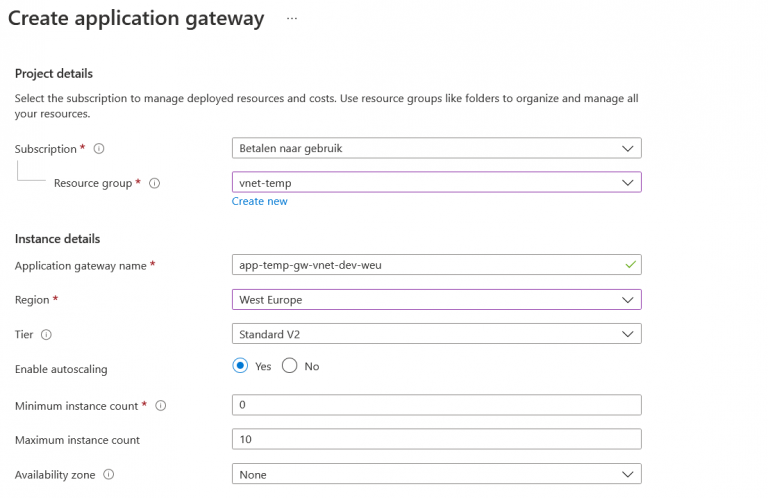This screenshot has width=768, height=498.
Task: Expand the Resource group dropdown showing vnet-temp
Action: (435, 183)
